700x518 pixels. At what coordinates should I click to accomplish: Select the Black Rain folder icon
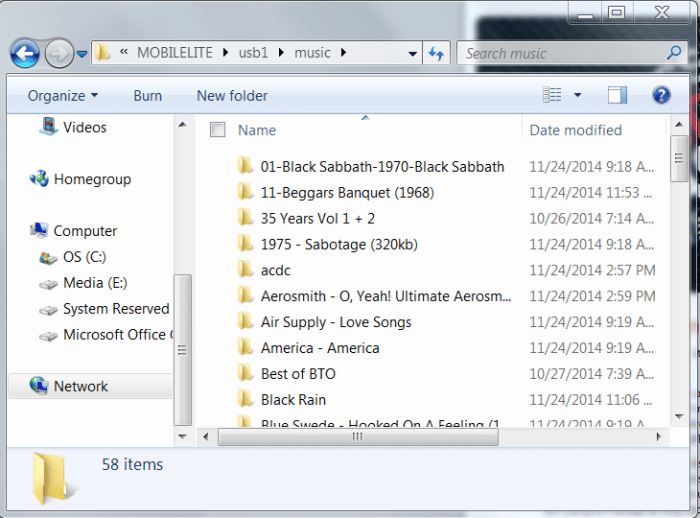click(246, 399)
